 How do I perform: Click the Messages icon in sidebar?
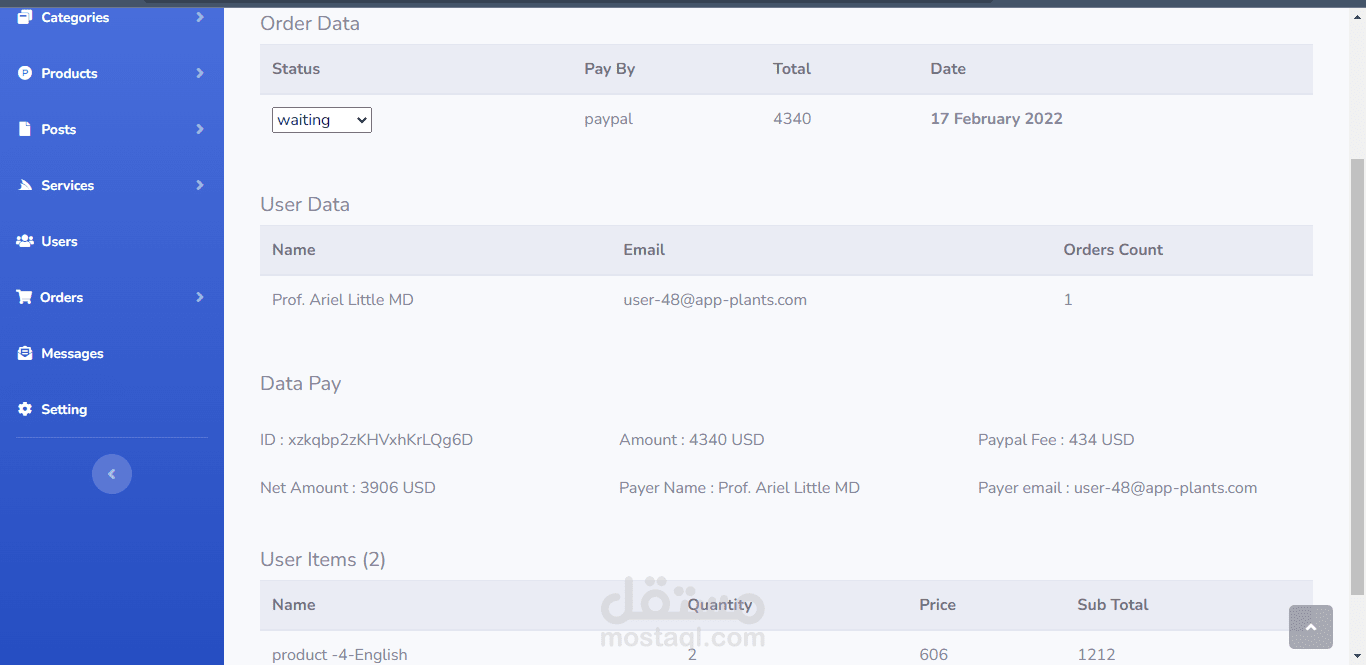click(x=24, y=353)
